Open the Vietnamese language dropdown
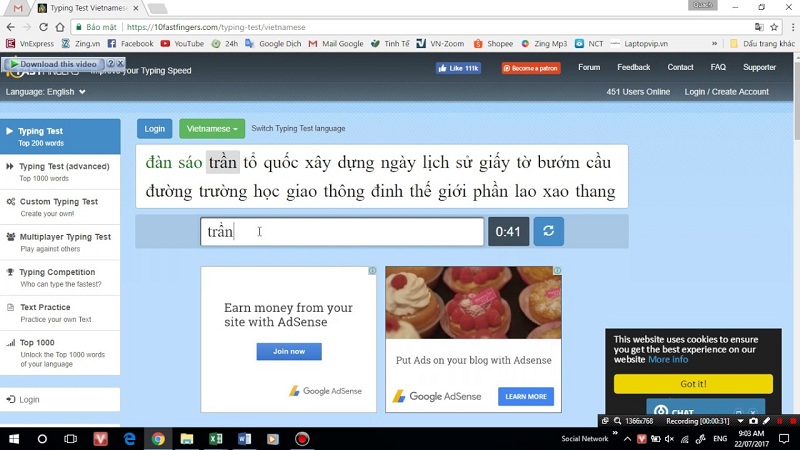Screen dimensions: 800x450 [212, 129]
